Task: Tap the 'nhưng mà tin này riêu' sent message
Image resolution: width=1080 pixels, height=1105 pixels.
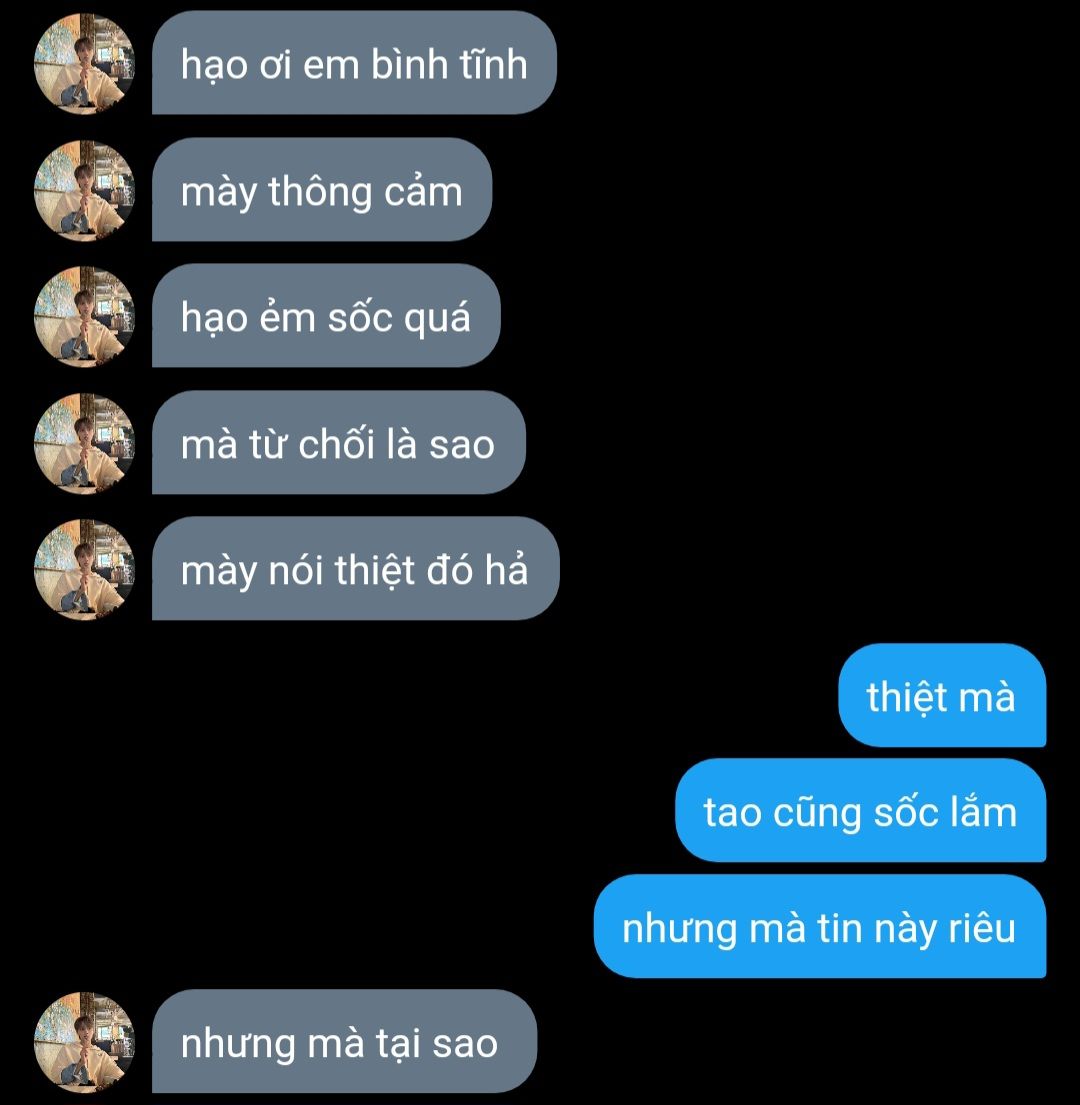Action: [x=820, y=926]
